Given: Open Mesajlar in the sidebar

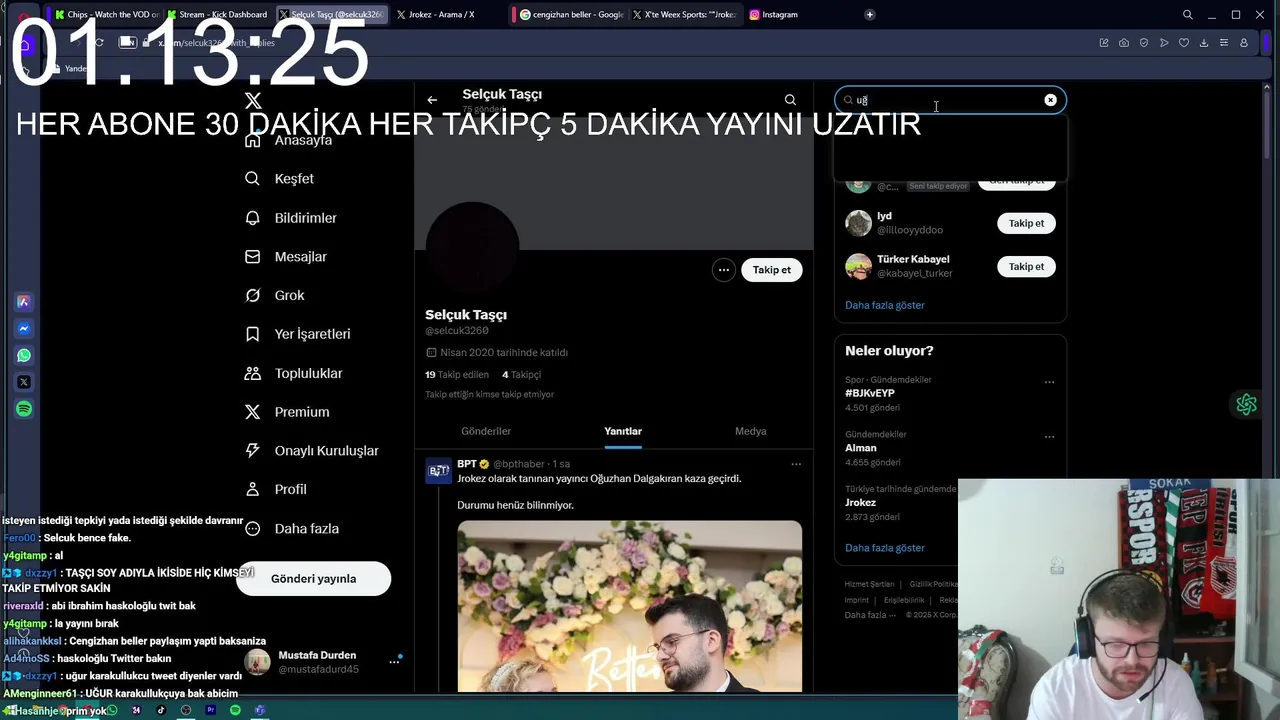Looking at the screenshot, I should (x=287, y=257).
